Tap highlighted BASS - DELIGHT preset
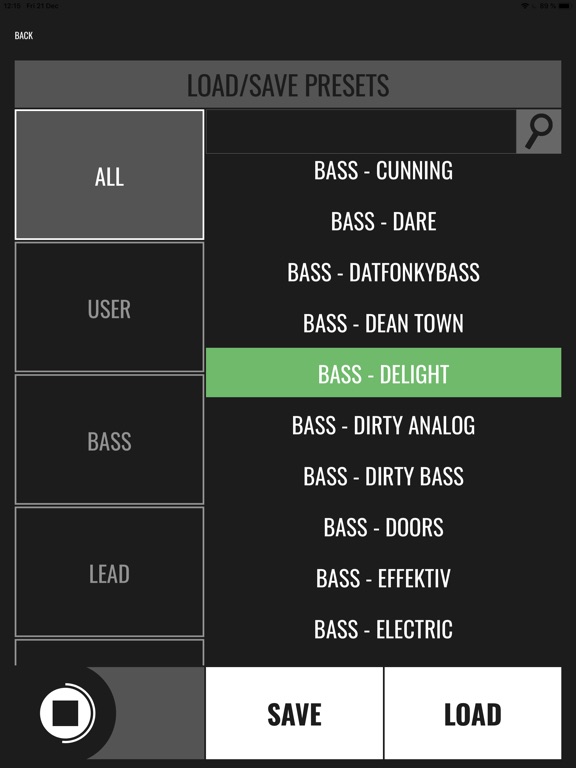This screenshot has height=768, width=576. click(x=384, y=373)
